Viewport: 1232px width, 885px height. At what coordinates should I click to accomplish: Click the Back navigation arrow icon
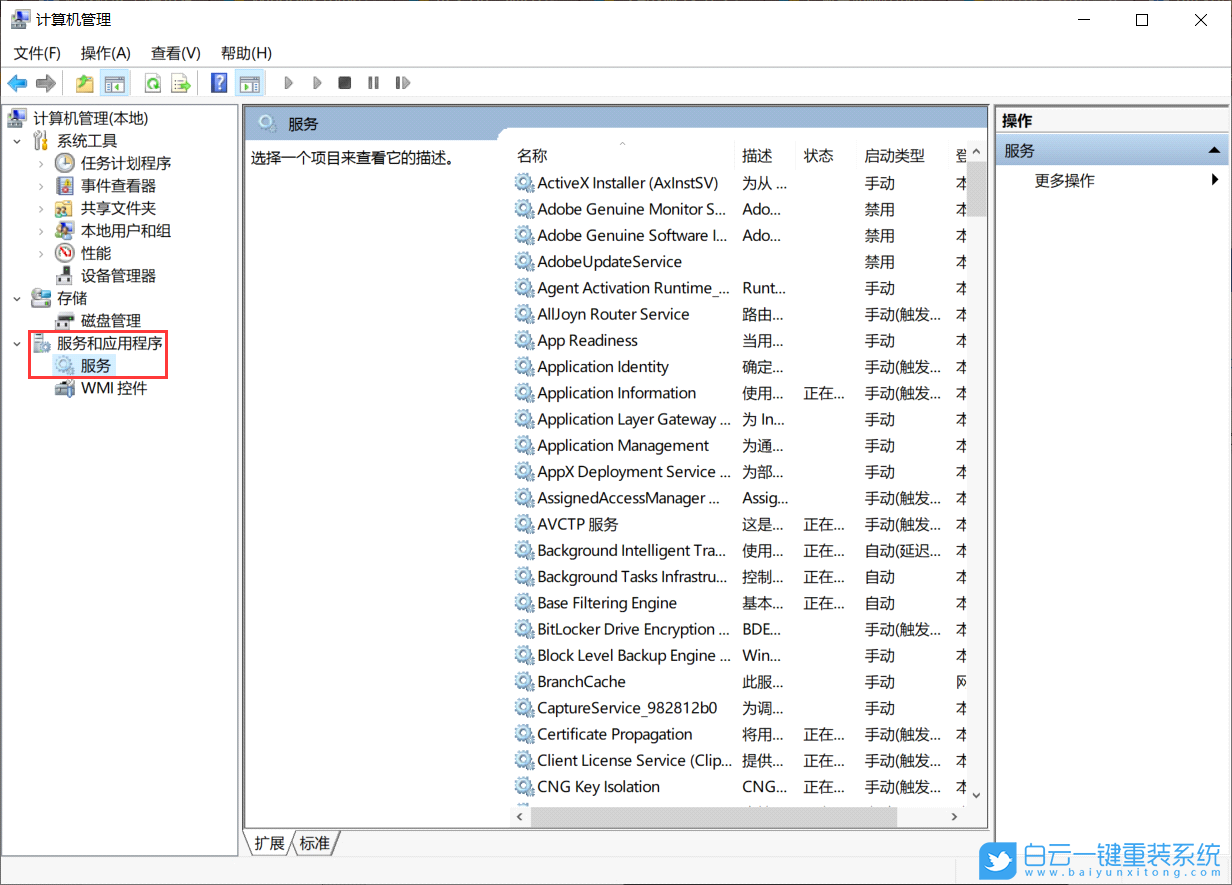tap(17, 82)
